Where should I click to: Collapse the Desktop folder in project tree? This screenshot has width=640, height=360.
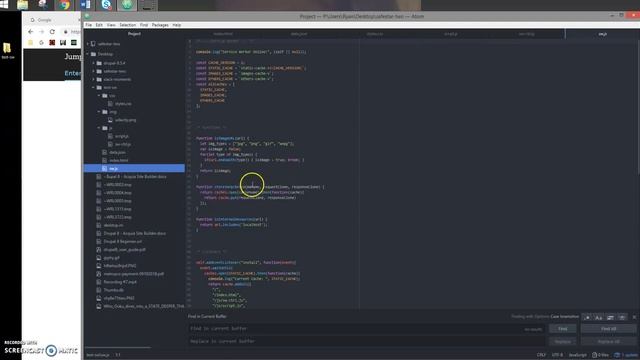tap(88, 54)
